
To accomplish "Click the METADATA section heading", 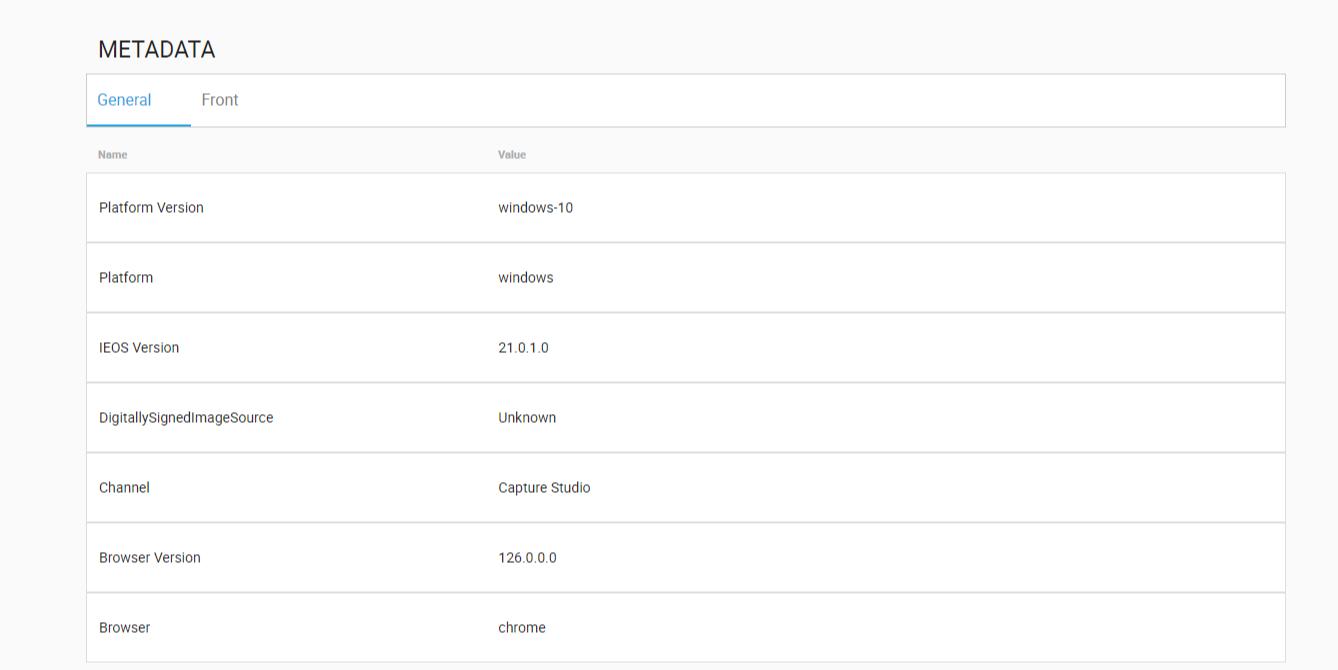I will [x=156, y=49].
